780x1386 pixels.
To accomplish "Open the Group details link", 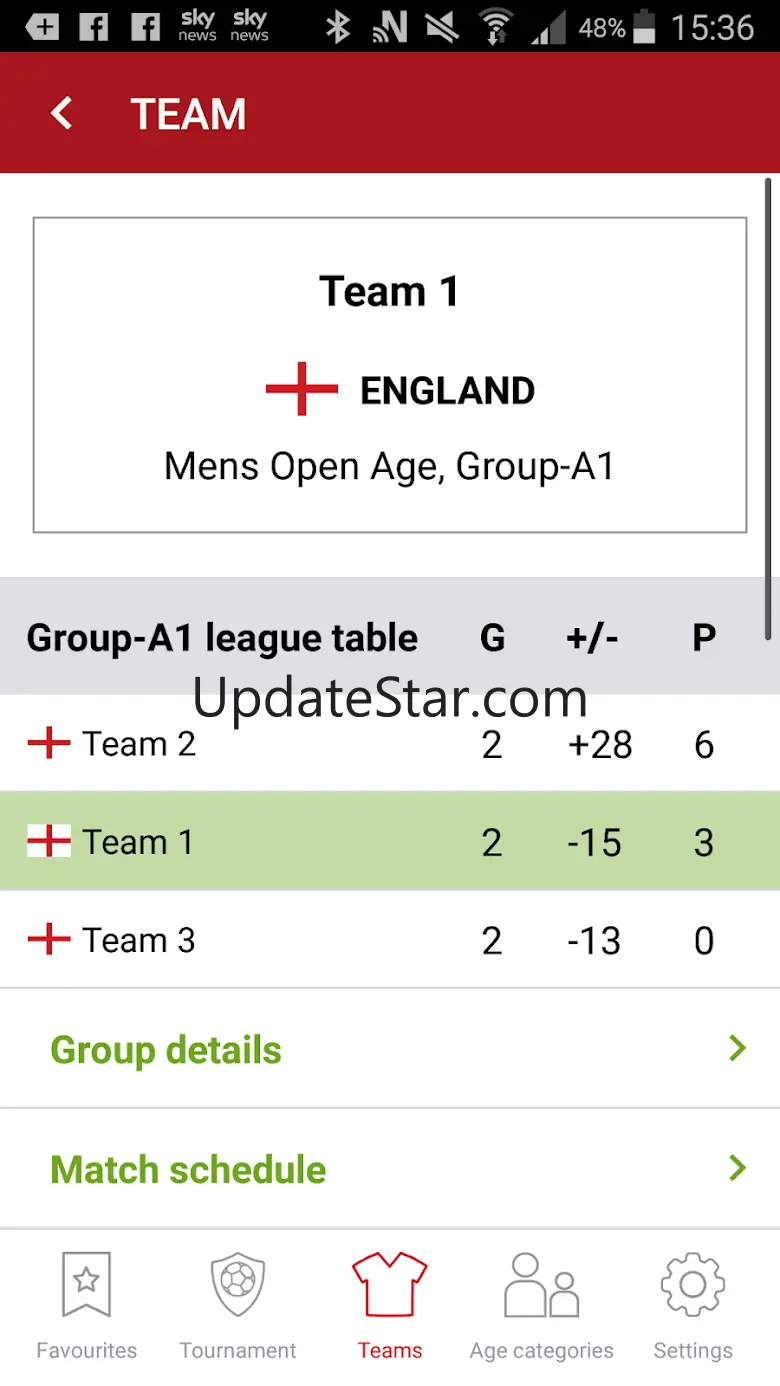I will click(x=166, y=1050).
